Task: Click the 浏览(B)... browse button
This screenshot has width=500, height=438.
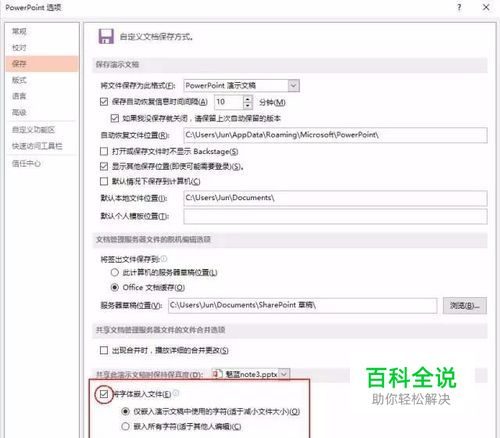Action: pos(465,305)
